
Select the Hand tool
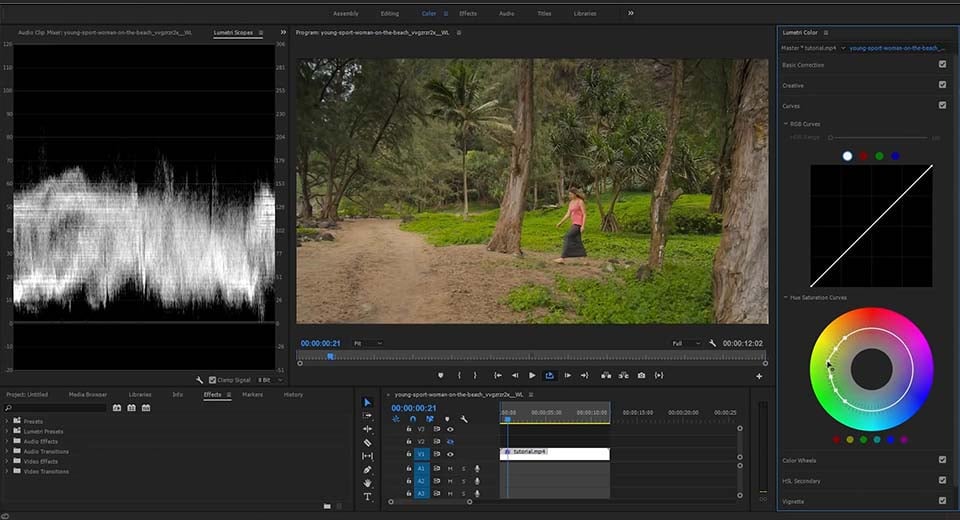tap(367, 483)
